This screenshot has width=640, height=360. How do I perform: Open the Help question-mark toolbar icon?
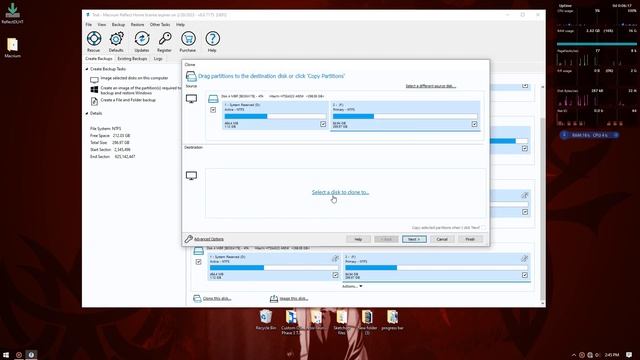coord(212,39)
